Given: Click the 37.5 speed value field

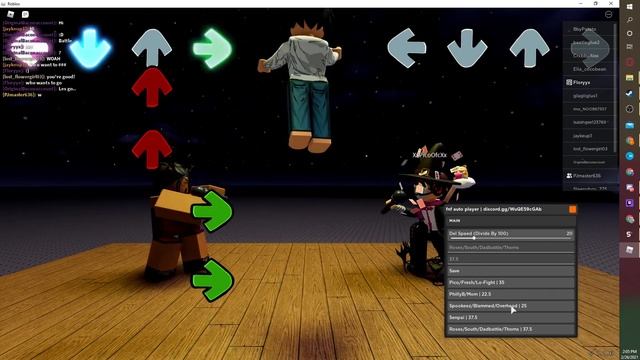Looking at the screenshot, I should coord(510,259).
